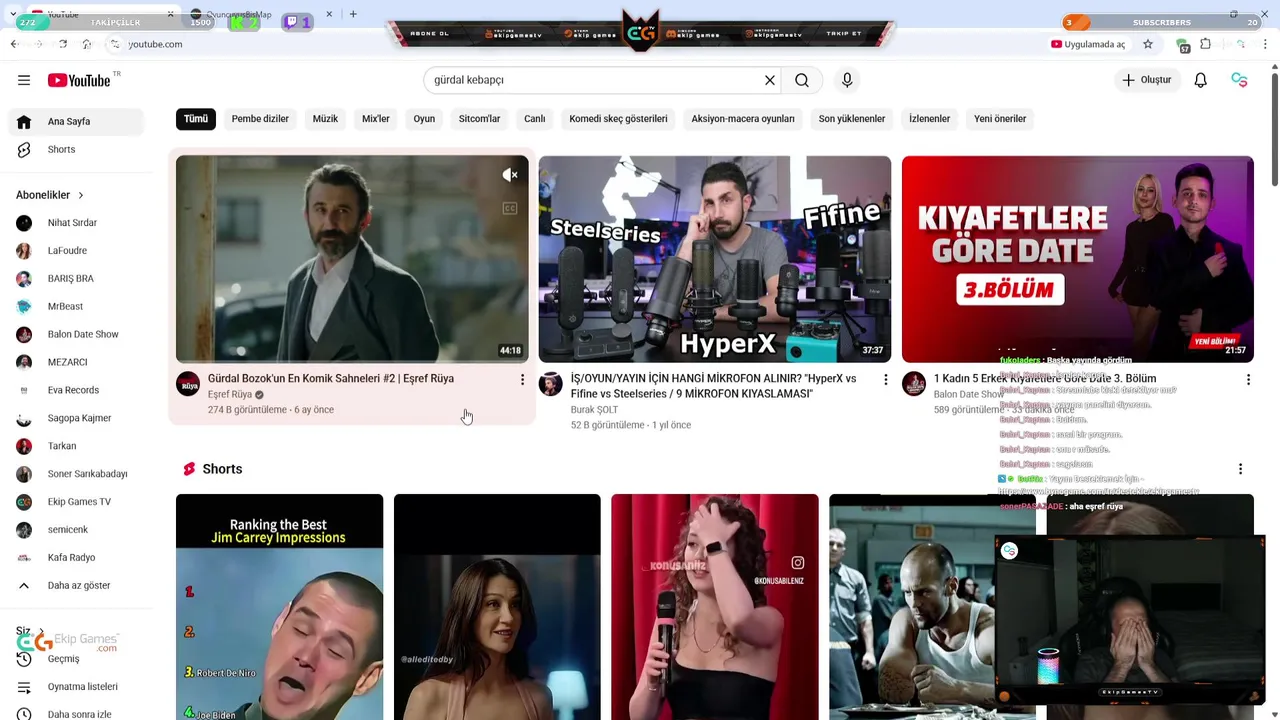Select Aksiyon-macera oyunları chip
Viewport: 1280px width, 720px height.
[x=743, y=119]
